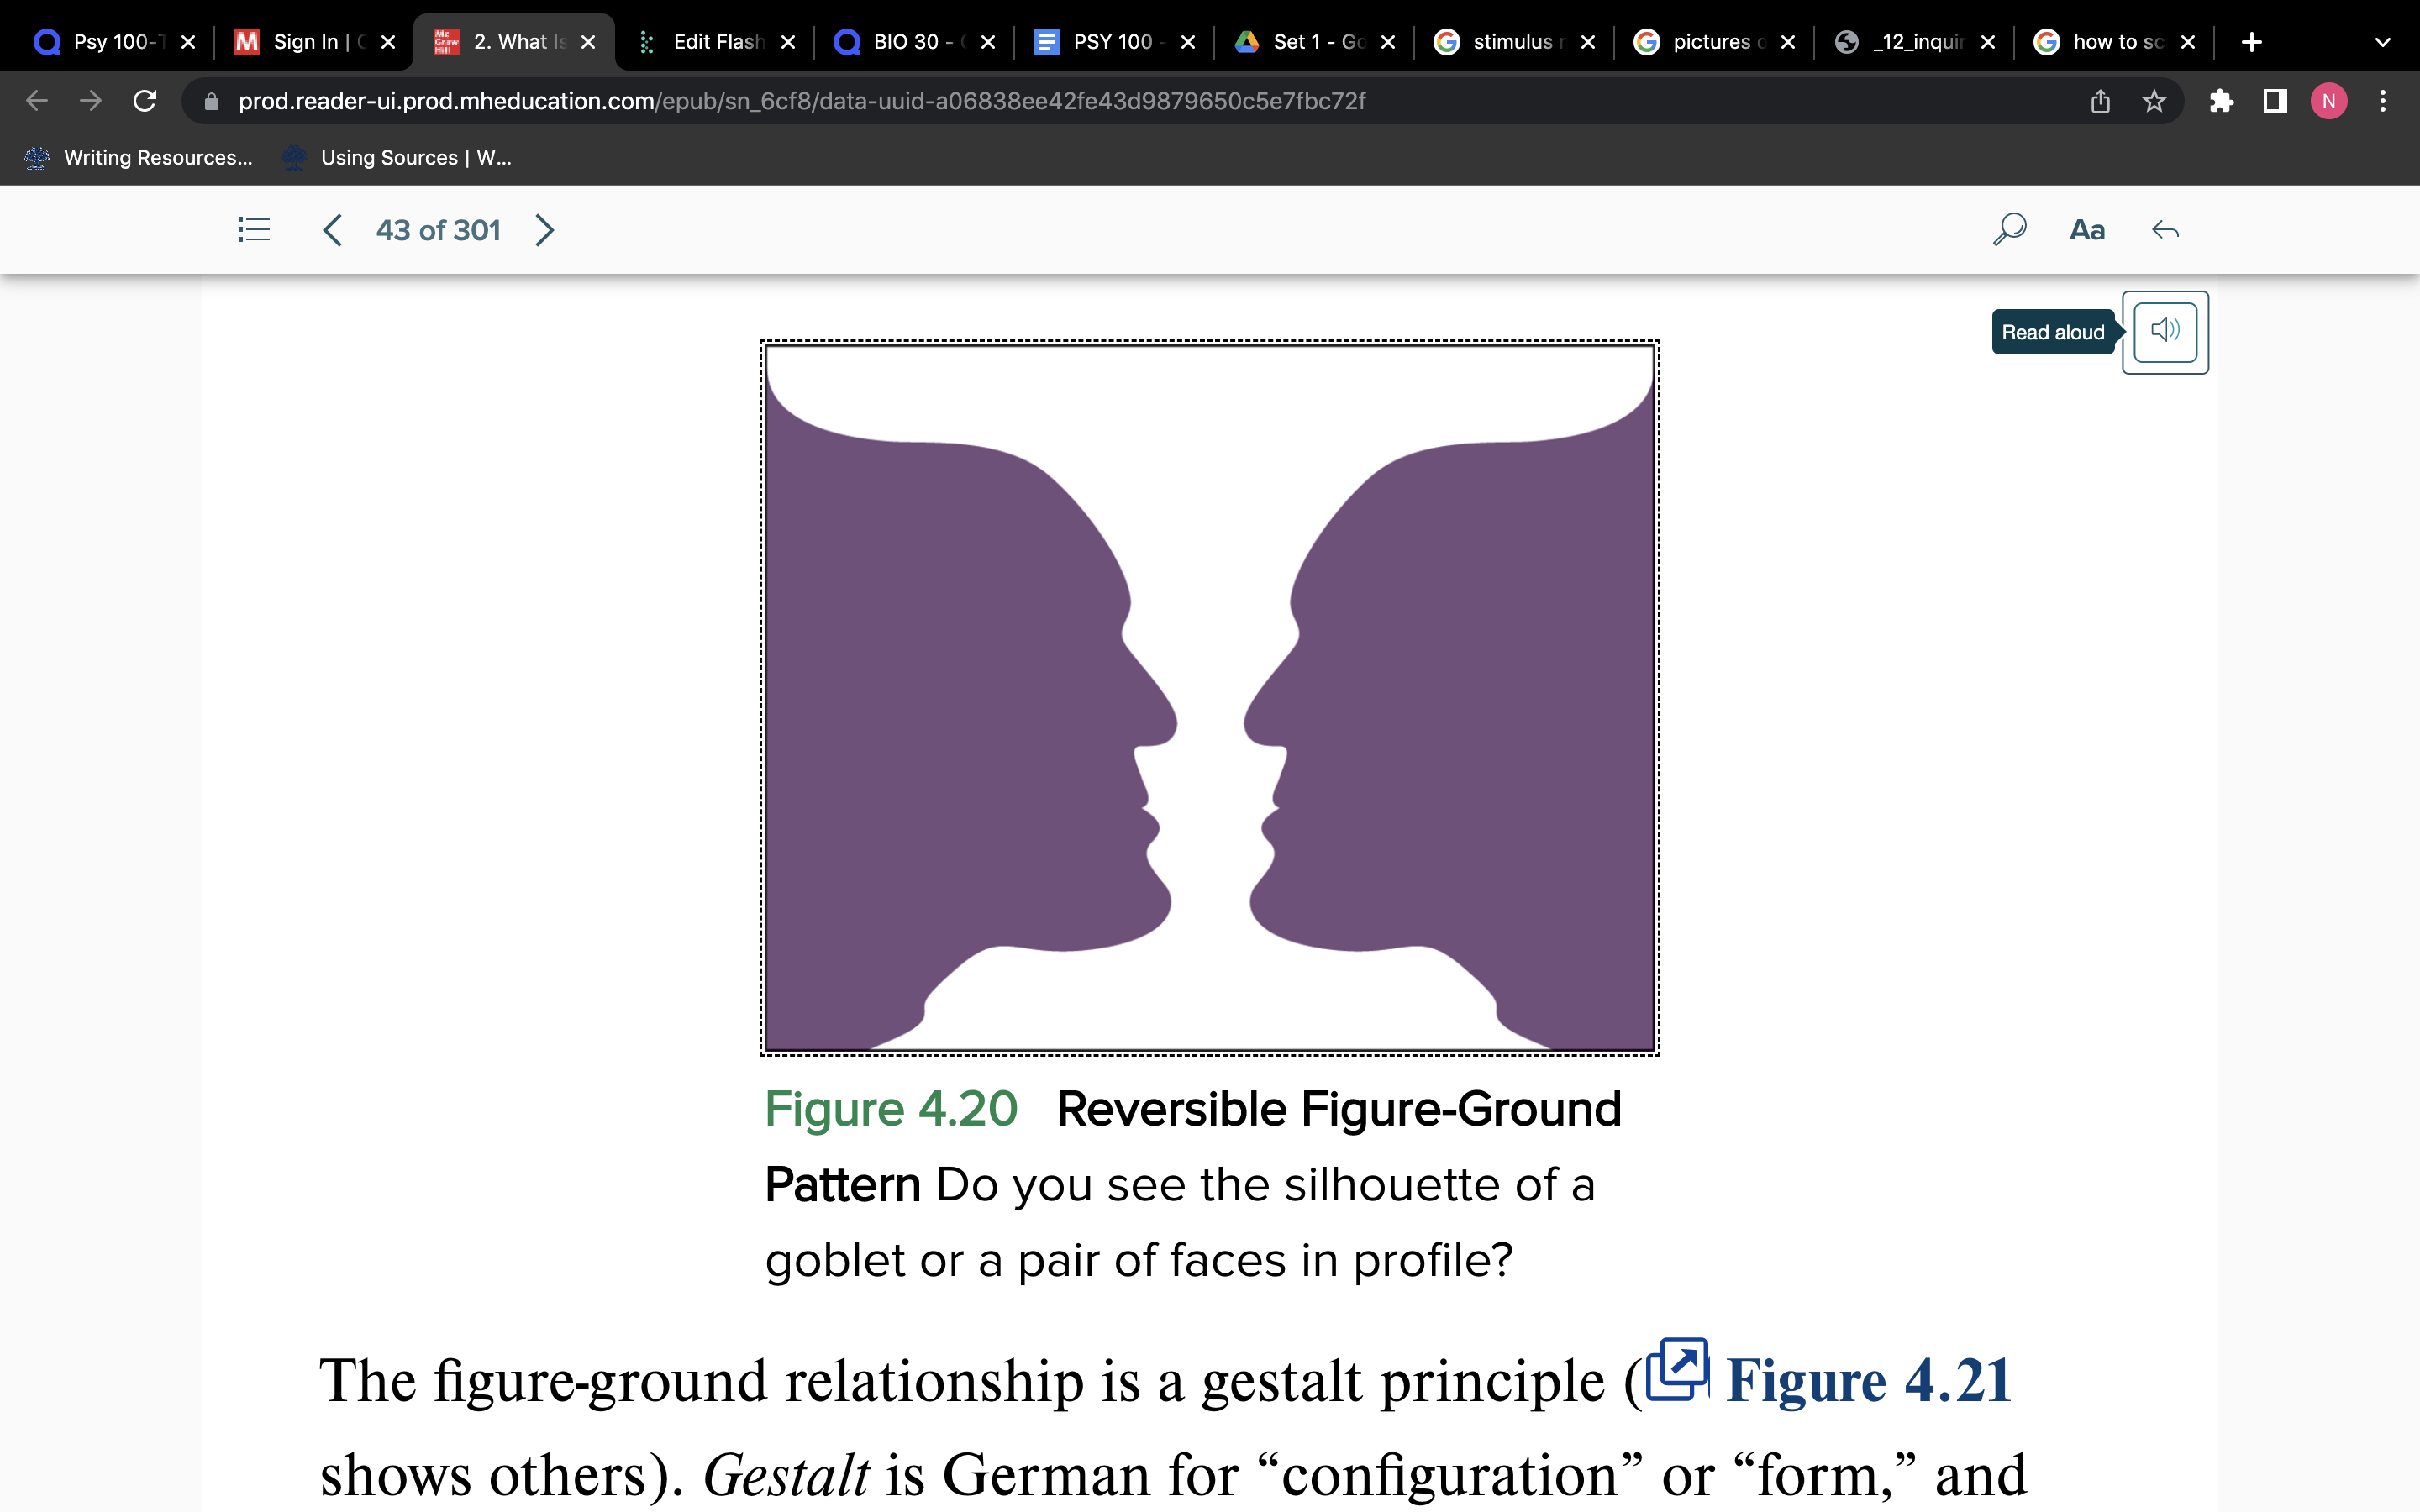Close the Set 1 tab
Image resolution: width=2420 pixels, height=1512 pixels.
point(1388,42)
